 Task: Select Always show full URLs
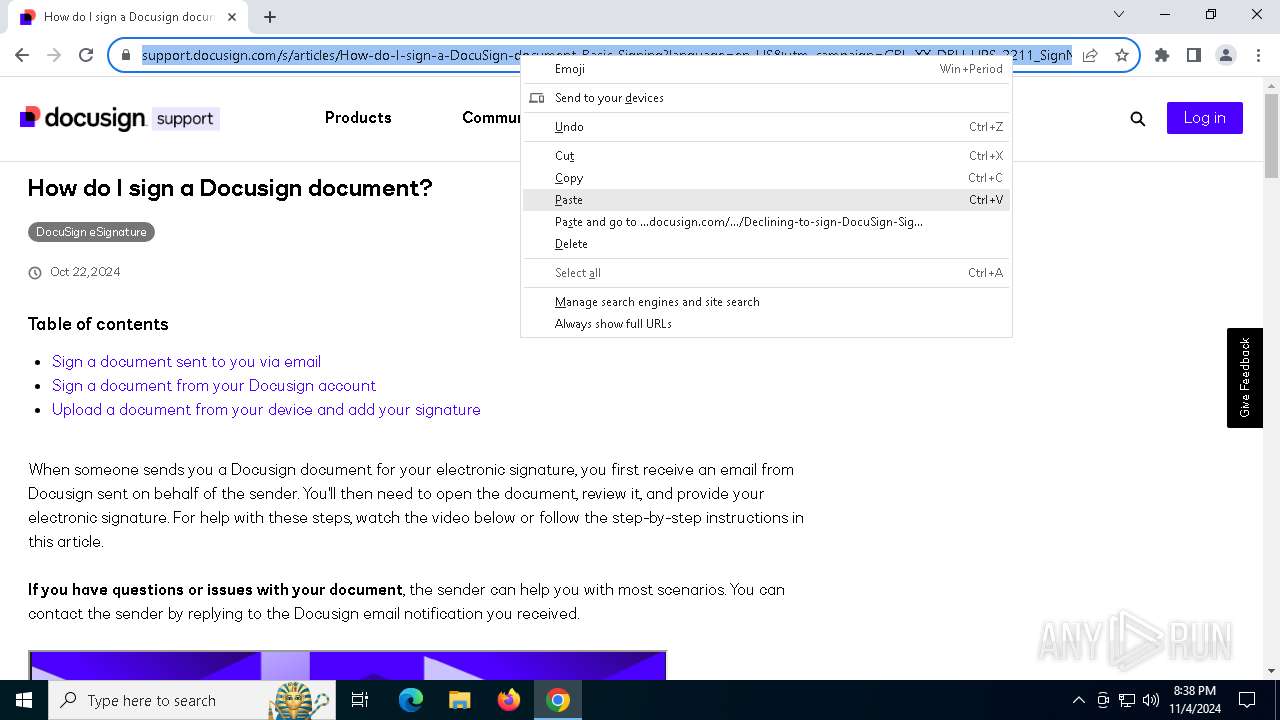766,324
